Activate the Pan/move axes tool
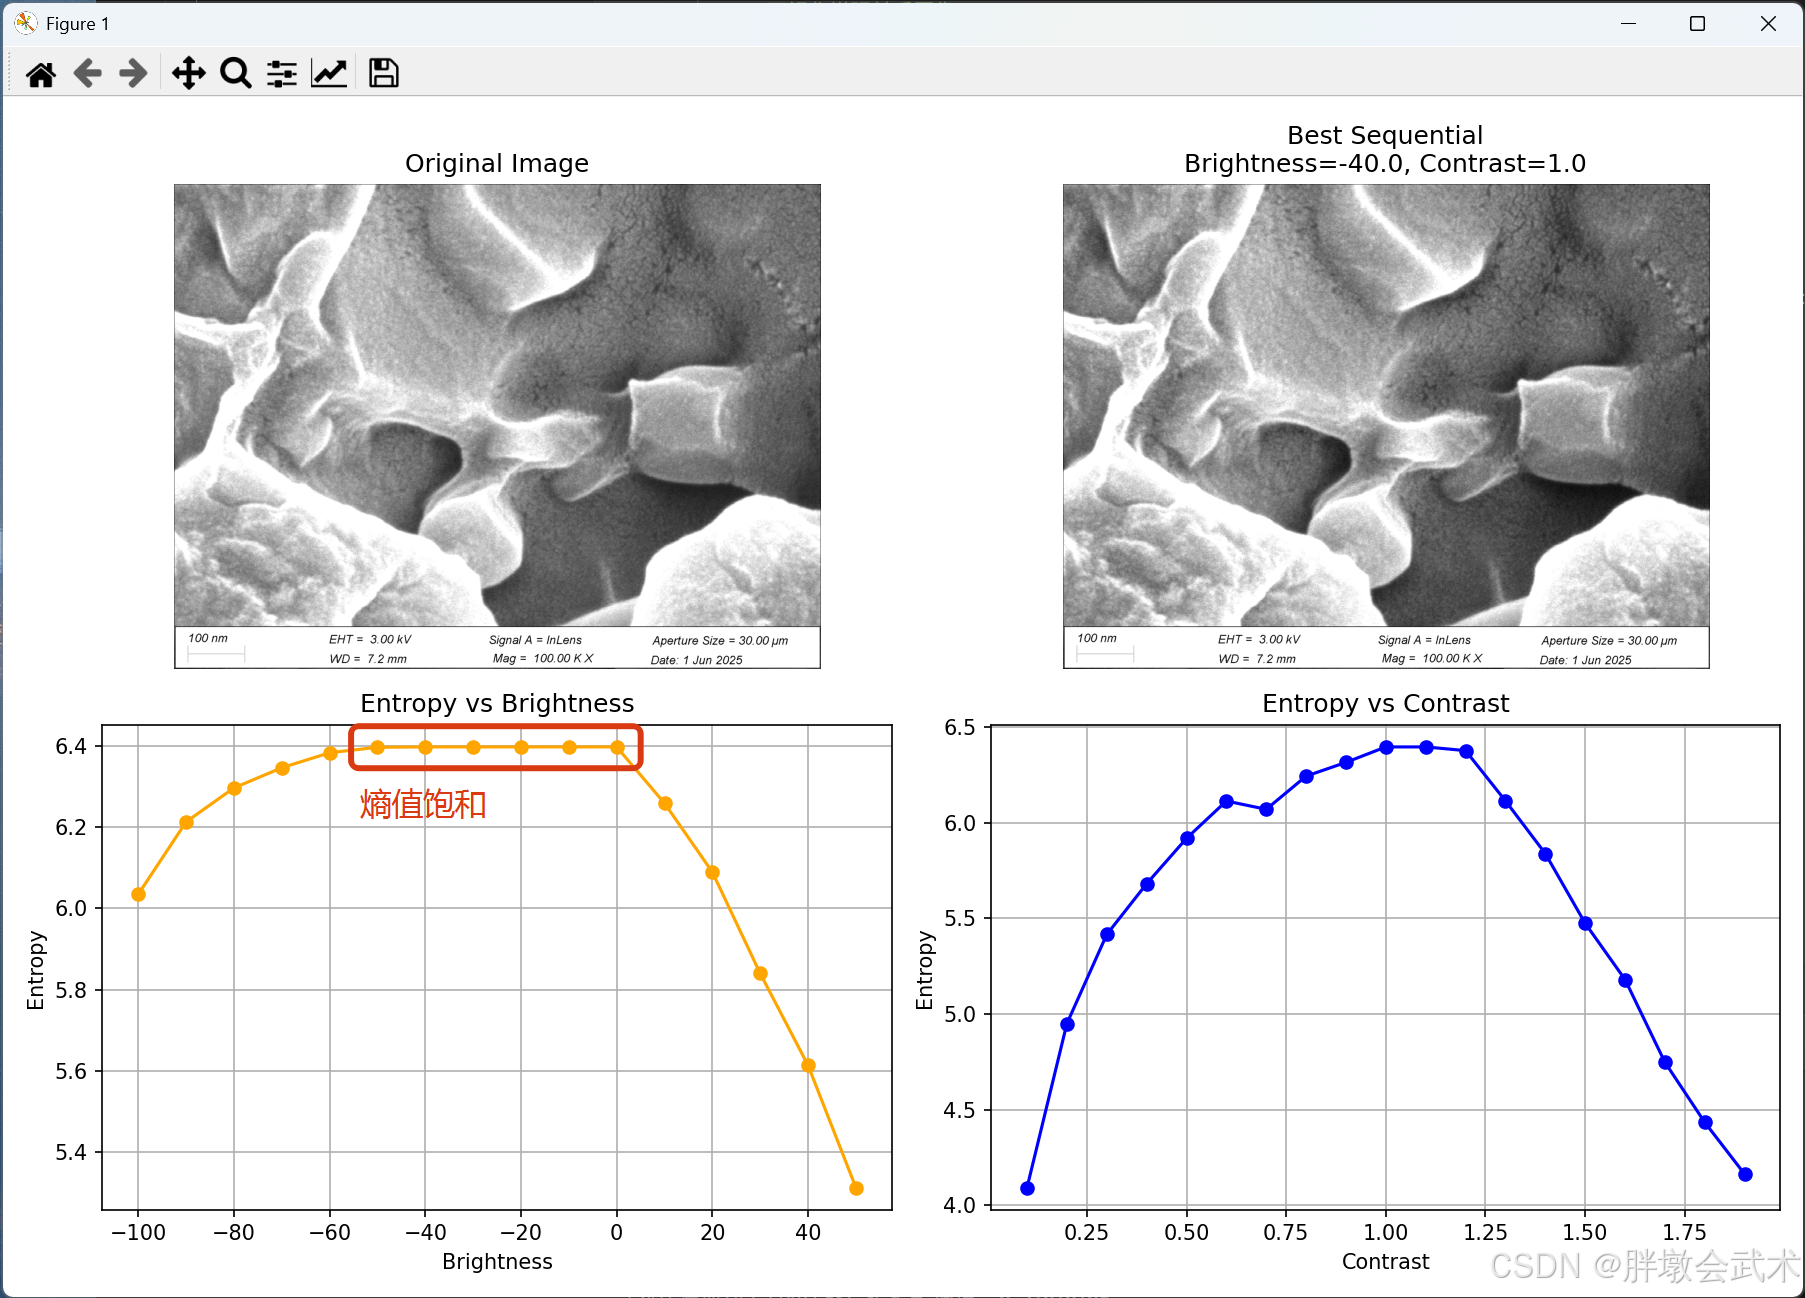This screenshot has width=1805, height=1298. click(x=188, y=74)
